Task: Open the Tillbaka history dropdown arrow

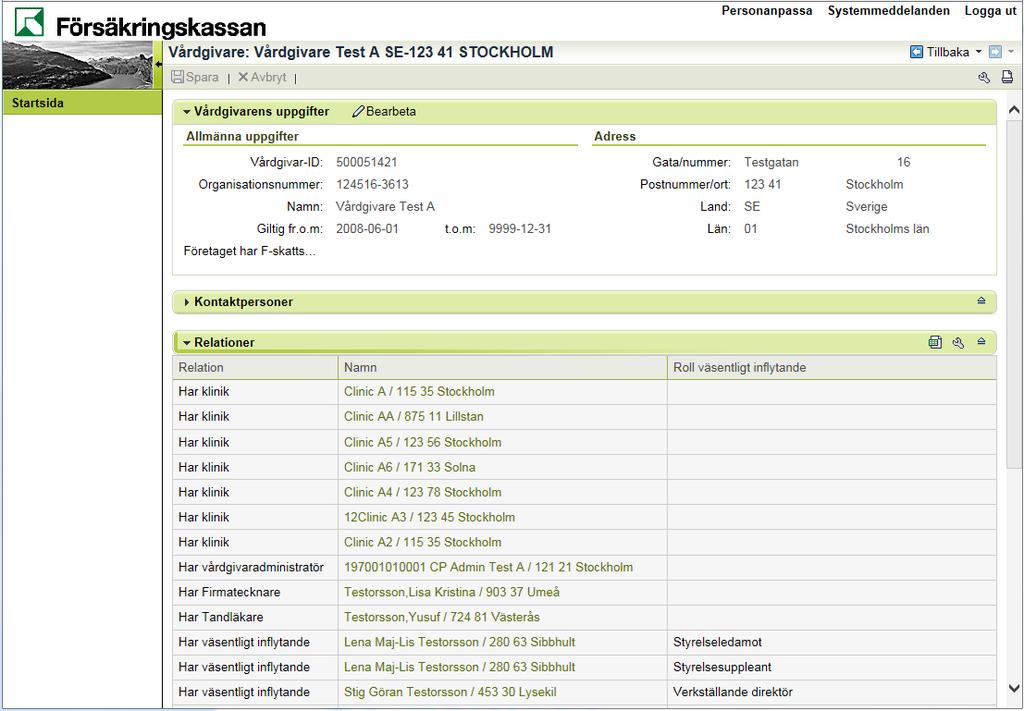Action: click(978, 52)
